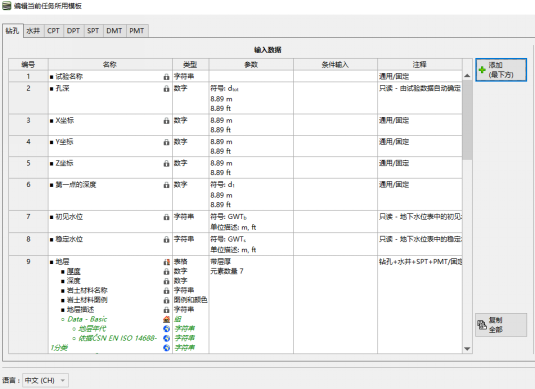The image size is (535, 389).
Task: Click lock icon on Y坐标 row
Action: (166, 142)
